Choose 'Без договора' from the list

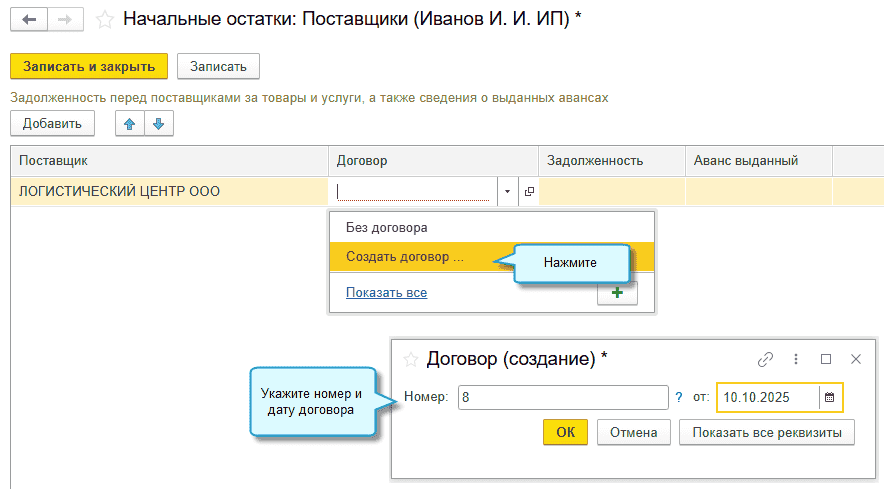pyautogui.click(x=387, y=227)
